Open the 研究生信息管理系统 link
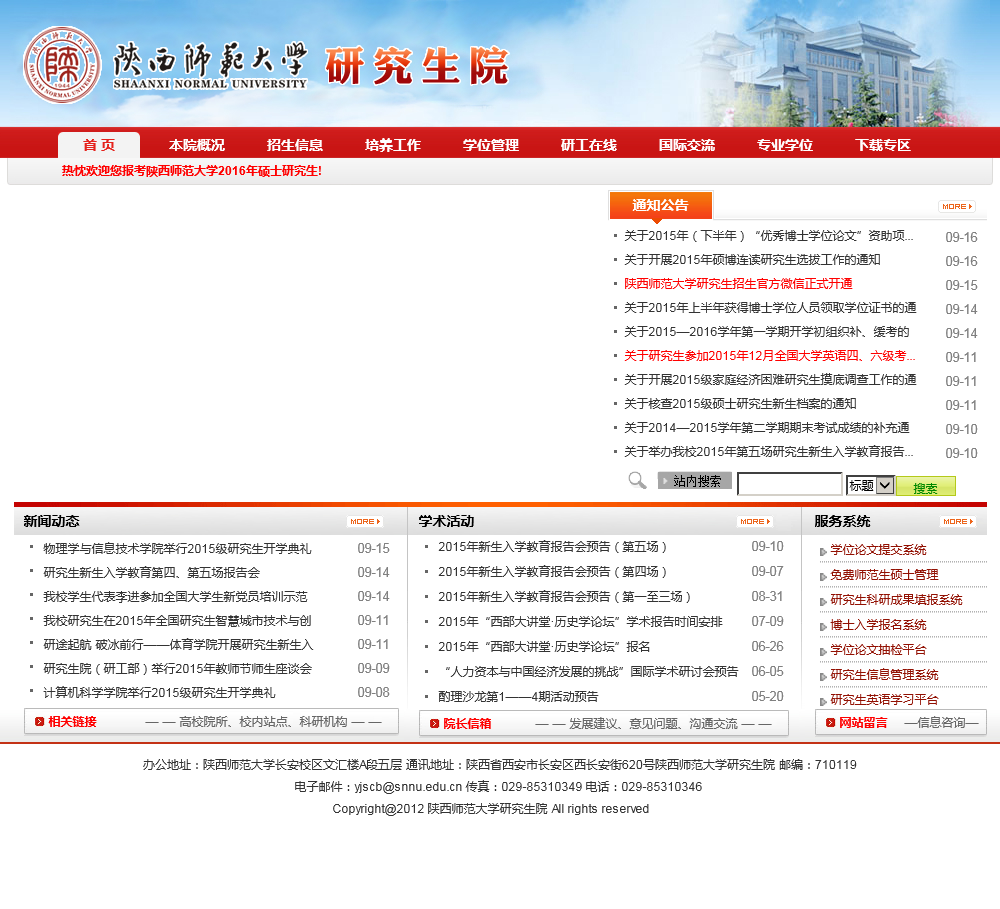This screenshot has height=909, width=1000. tap(884, 675)
